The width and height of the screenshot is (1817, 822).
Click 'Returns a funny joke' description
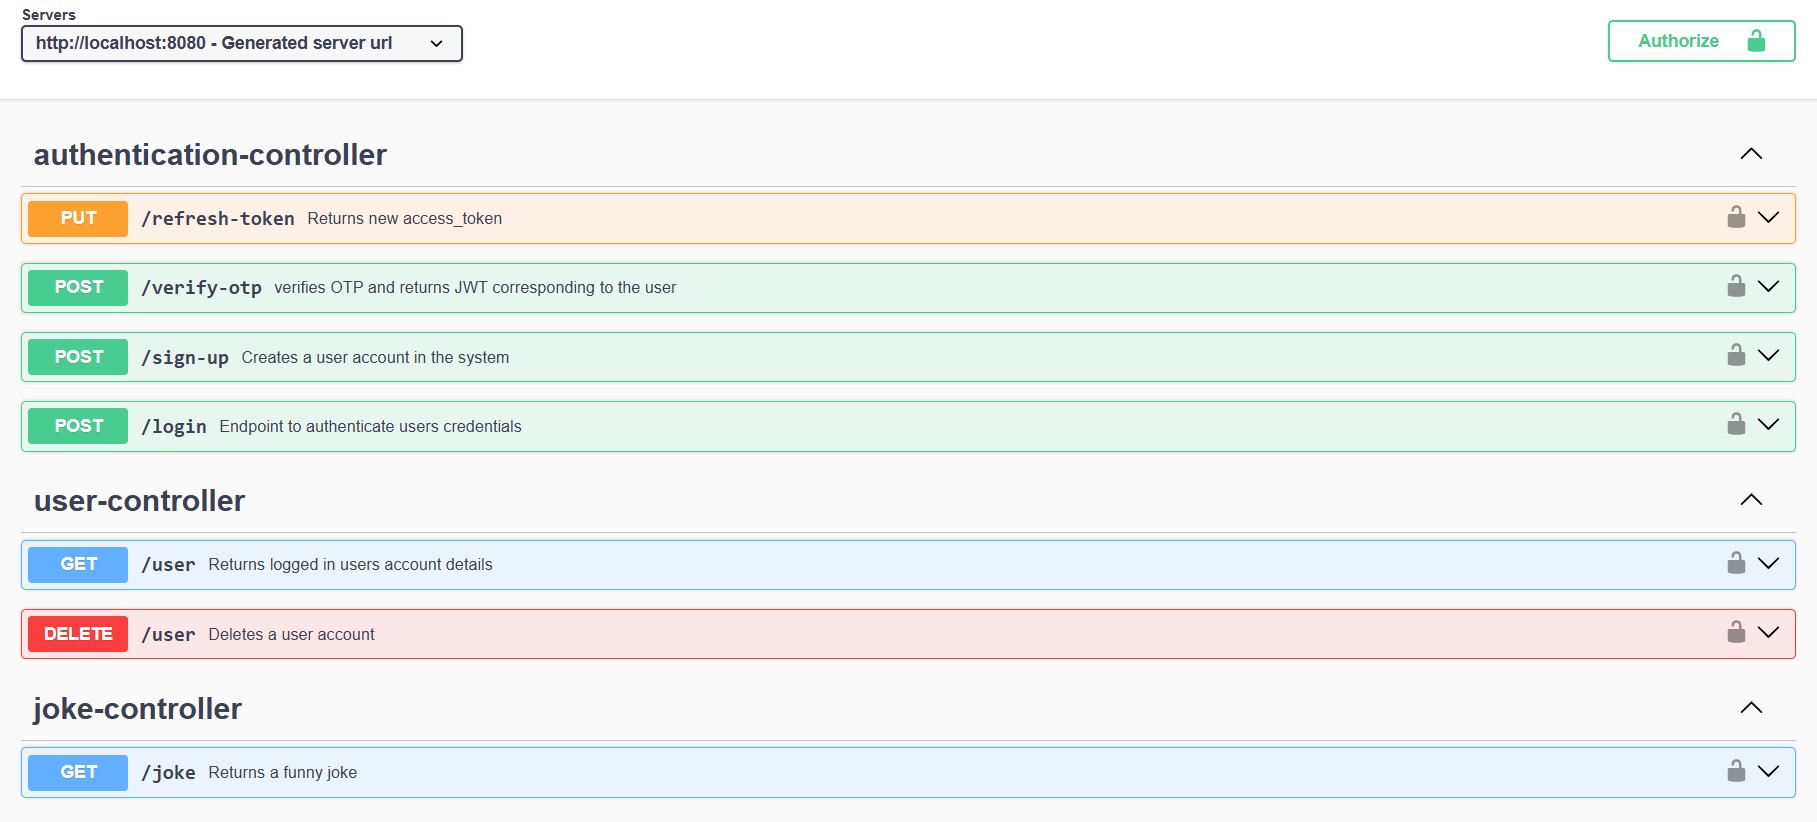click(282, 773)
